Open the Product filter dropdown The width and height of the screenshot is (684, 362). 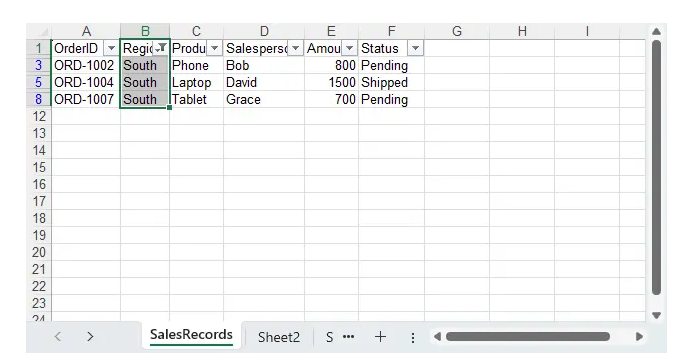tap(214, 48)
